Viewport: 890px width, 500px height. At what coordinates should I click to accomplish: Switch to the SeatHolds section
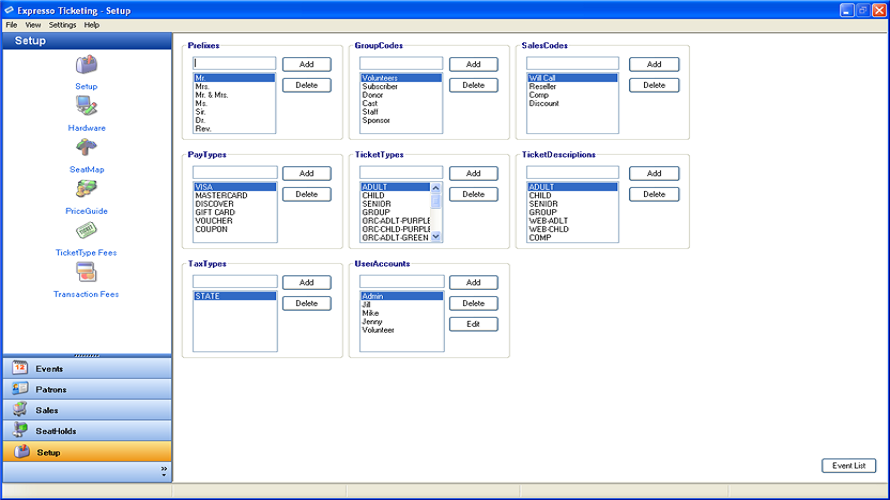(87, 431)
